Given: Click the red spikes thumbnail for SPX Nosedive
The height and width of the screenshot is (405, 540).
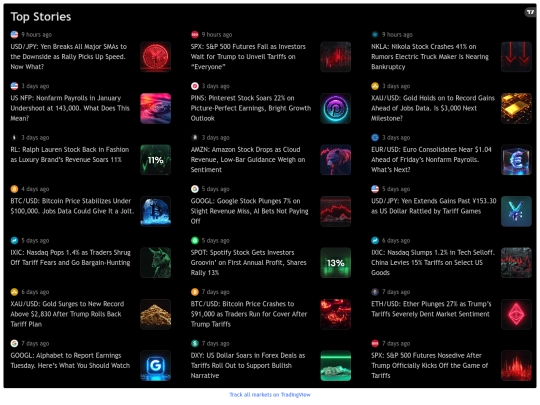Looking at the screenshot, I should 516,366.
